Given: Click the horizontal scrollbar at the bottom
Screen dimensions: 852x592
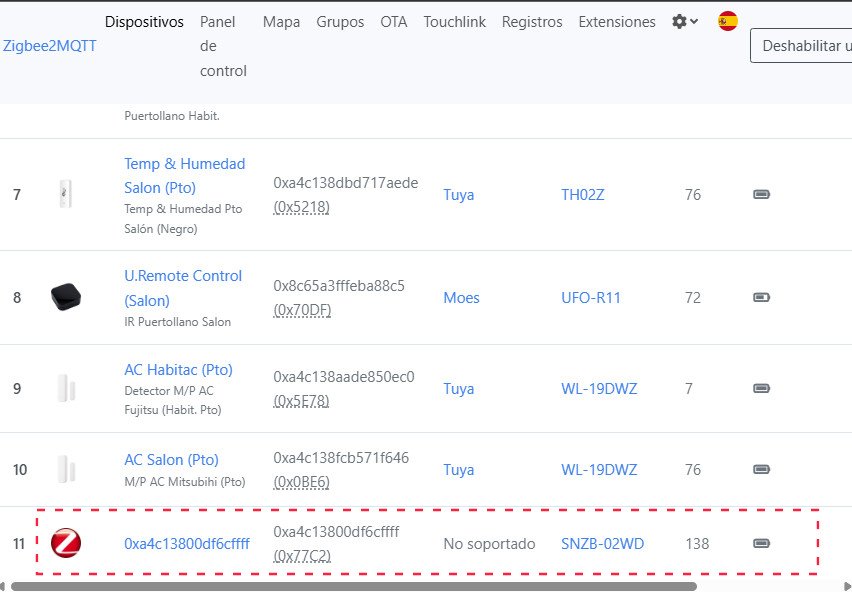Looking at the screenshot, I should [350, 587].
